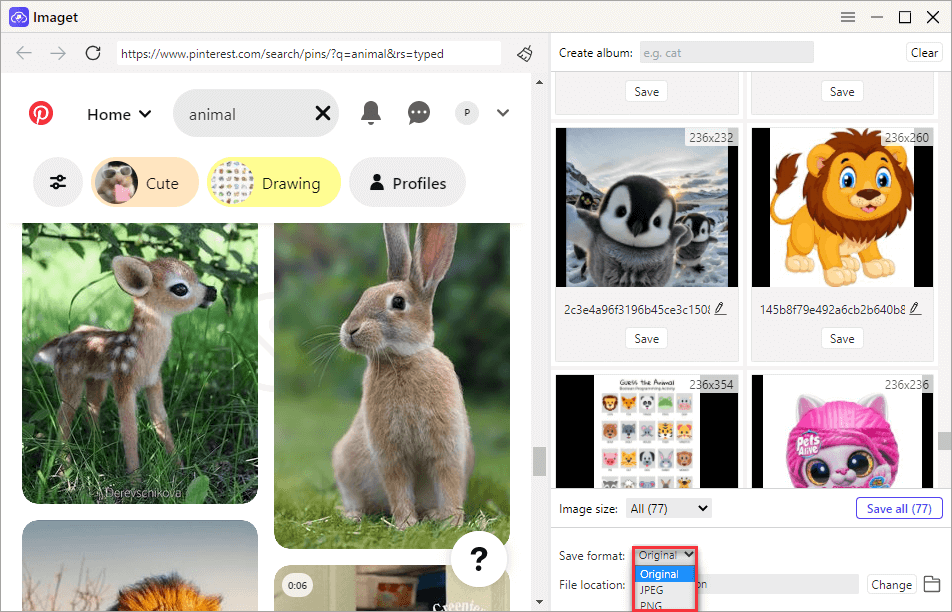Open the Image size All (77) dropdown
952x612 pixels.
[668, 508]
